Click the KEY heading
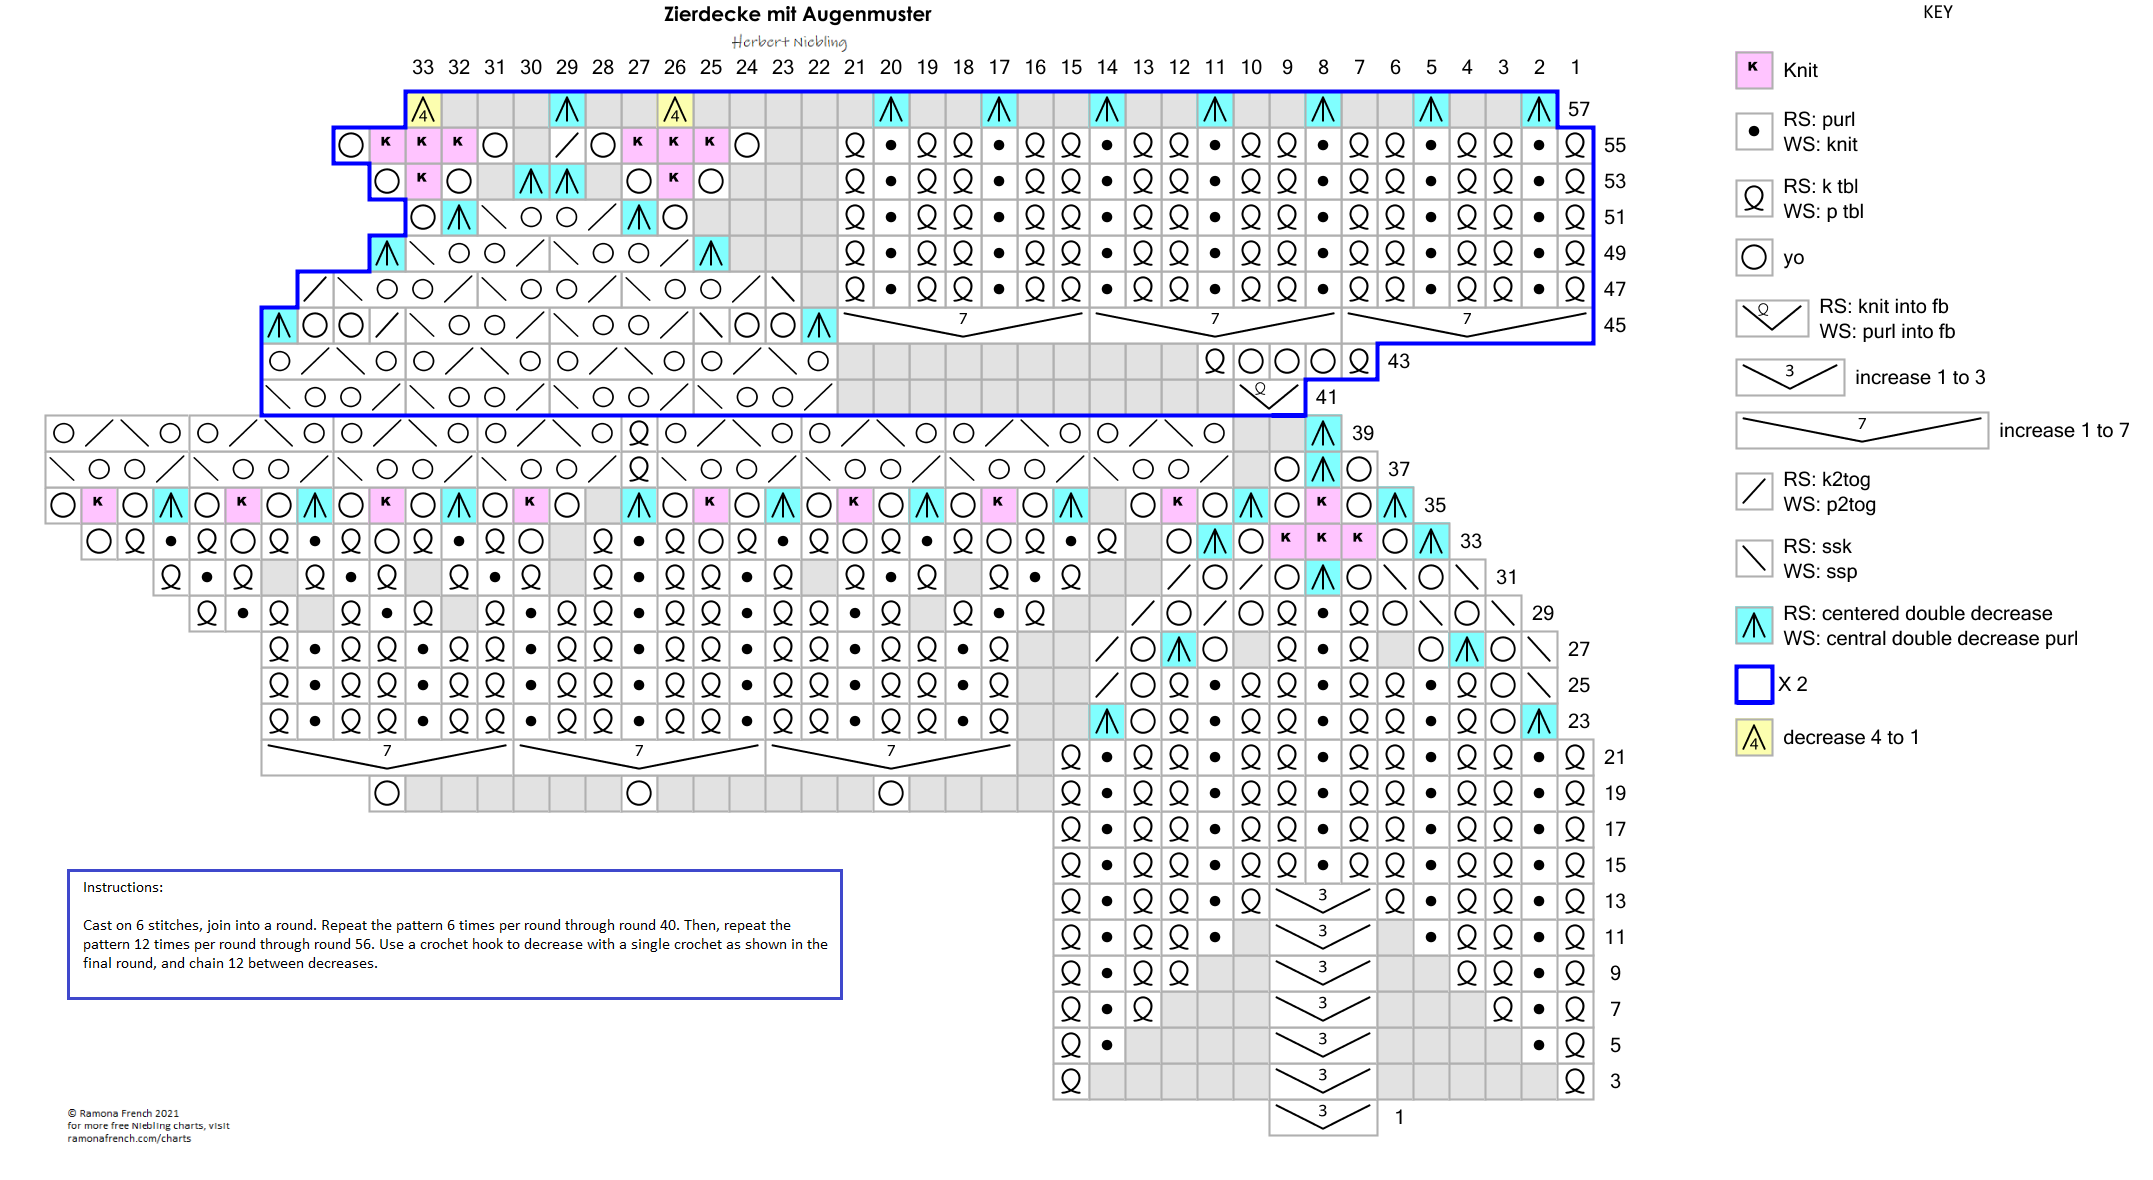Image resolution: width=2153 pixels, height=1180 pixels. (x=1937, y=12)
